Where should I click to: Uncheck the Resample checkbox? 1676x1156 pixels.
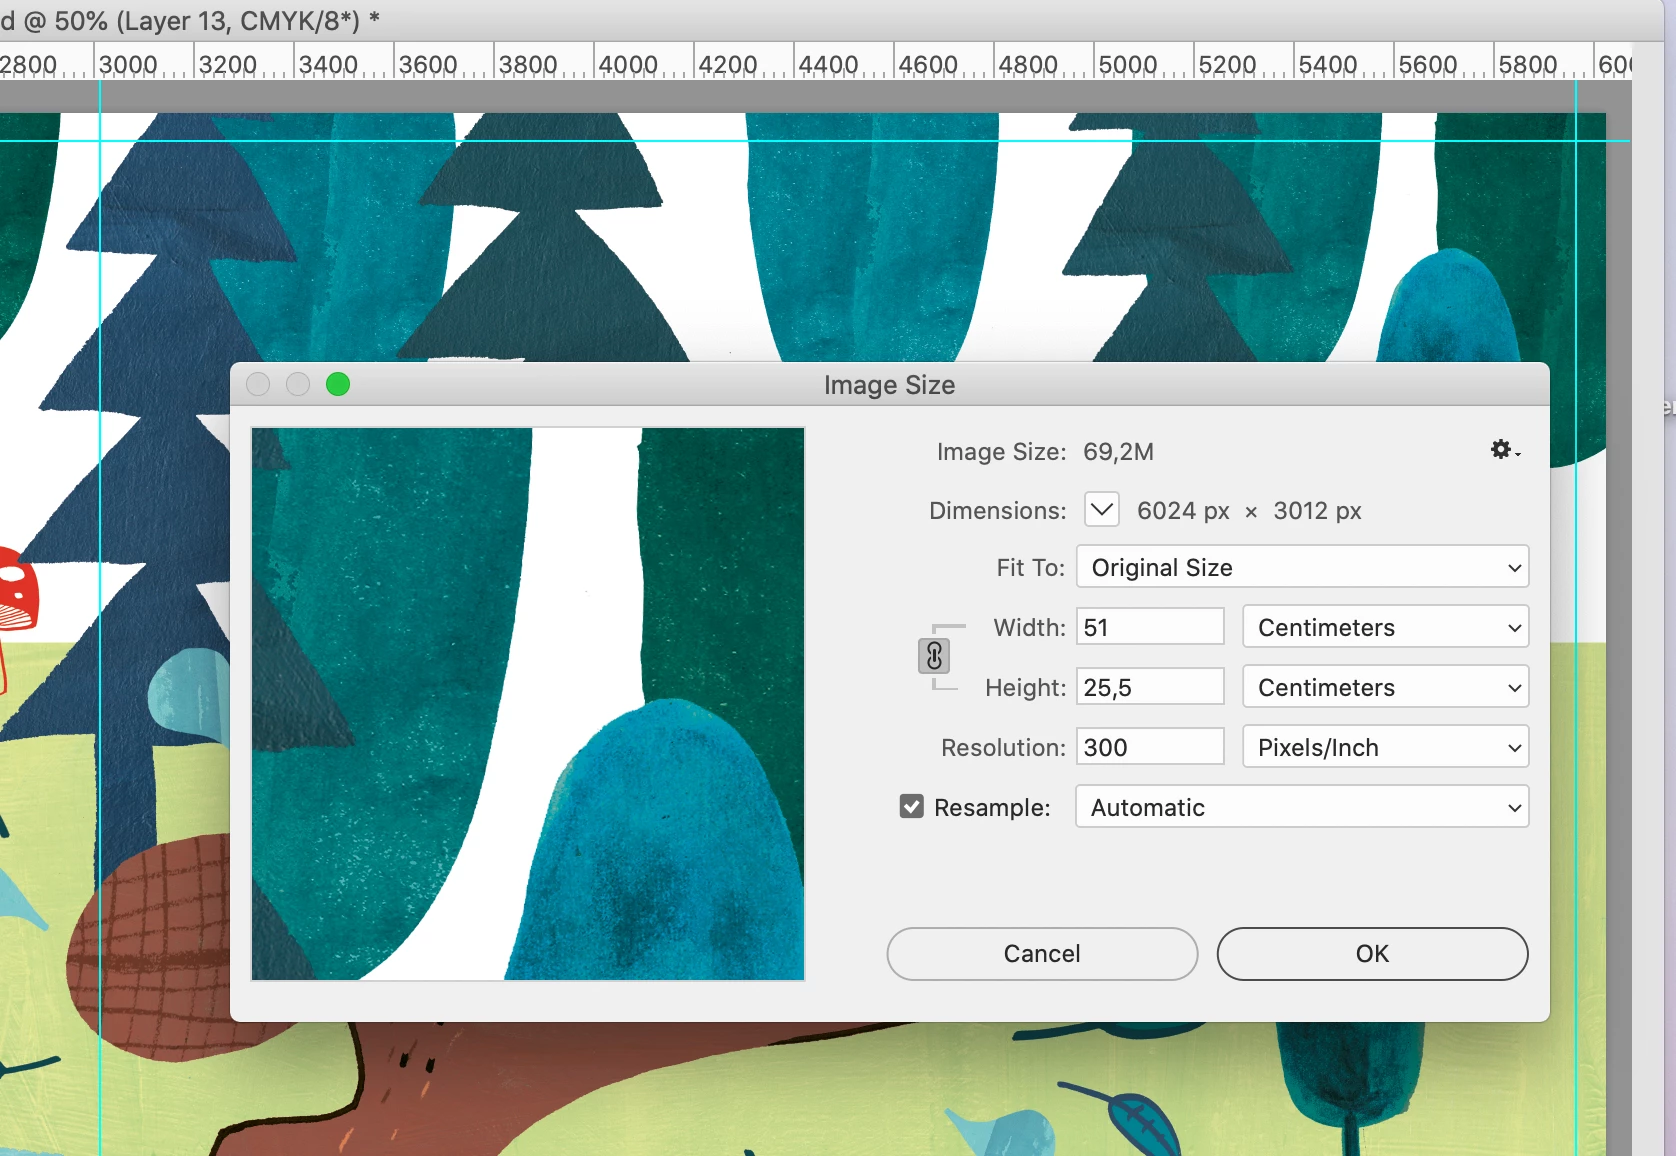point(911,806)
